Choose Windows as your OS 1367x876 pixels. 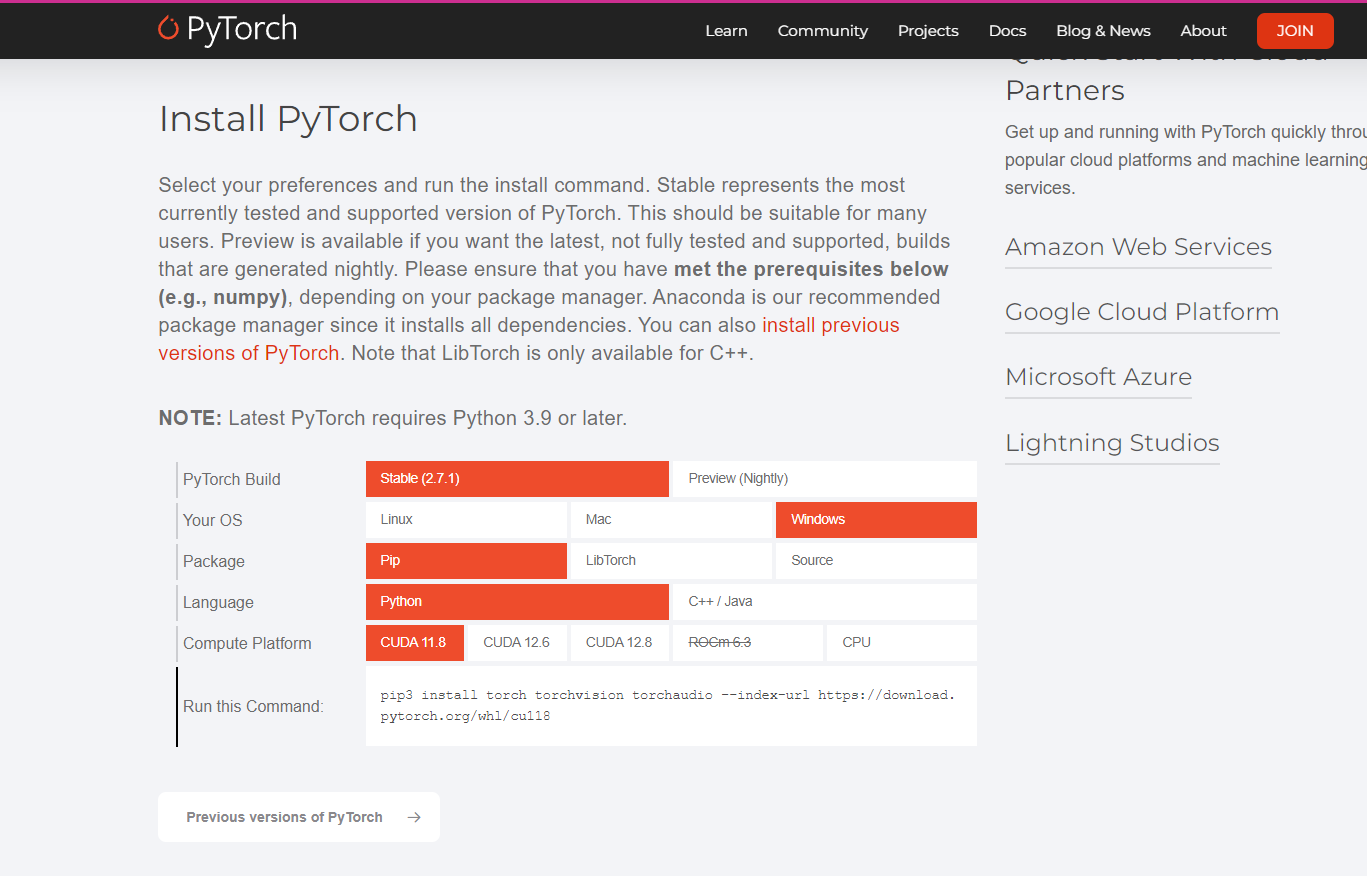[876, 520]
